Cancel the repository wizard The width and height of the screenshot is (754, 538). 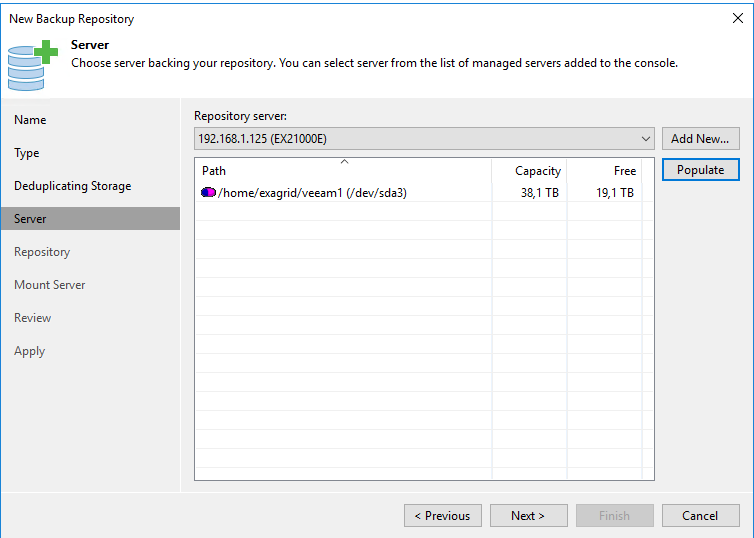(701, 515)
